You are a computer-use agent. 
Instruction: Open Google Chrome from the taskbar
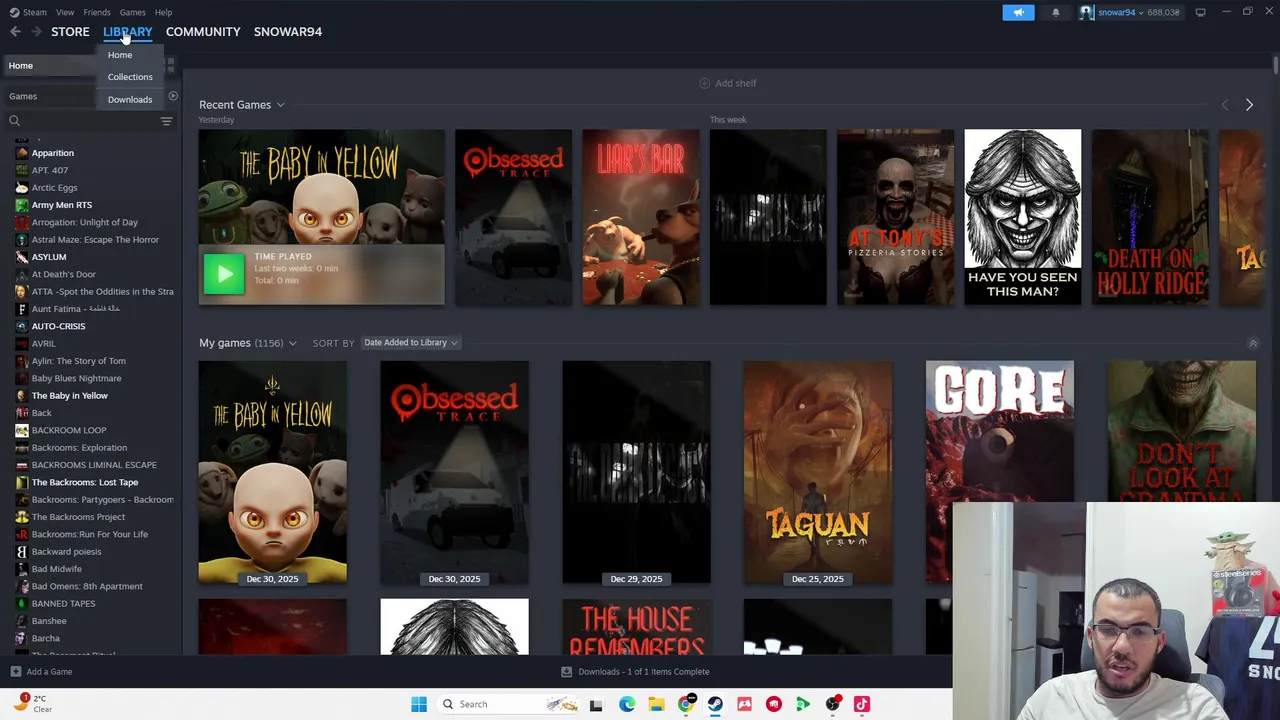click(686, 704)
